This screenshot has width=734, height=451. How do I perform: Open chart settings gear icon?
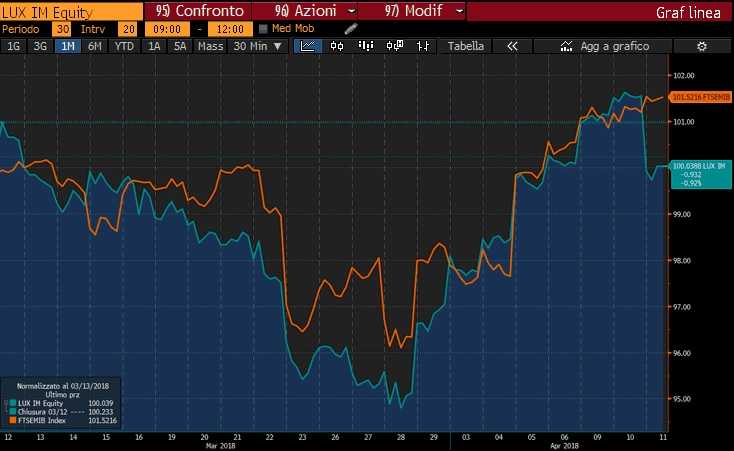(x=701, y=46)
